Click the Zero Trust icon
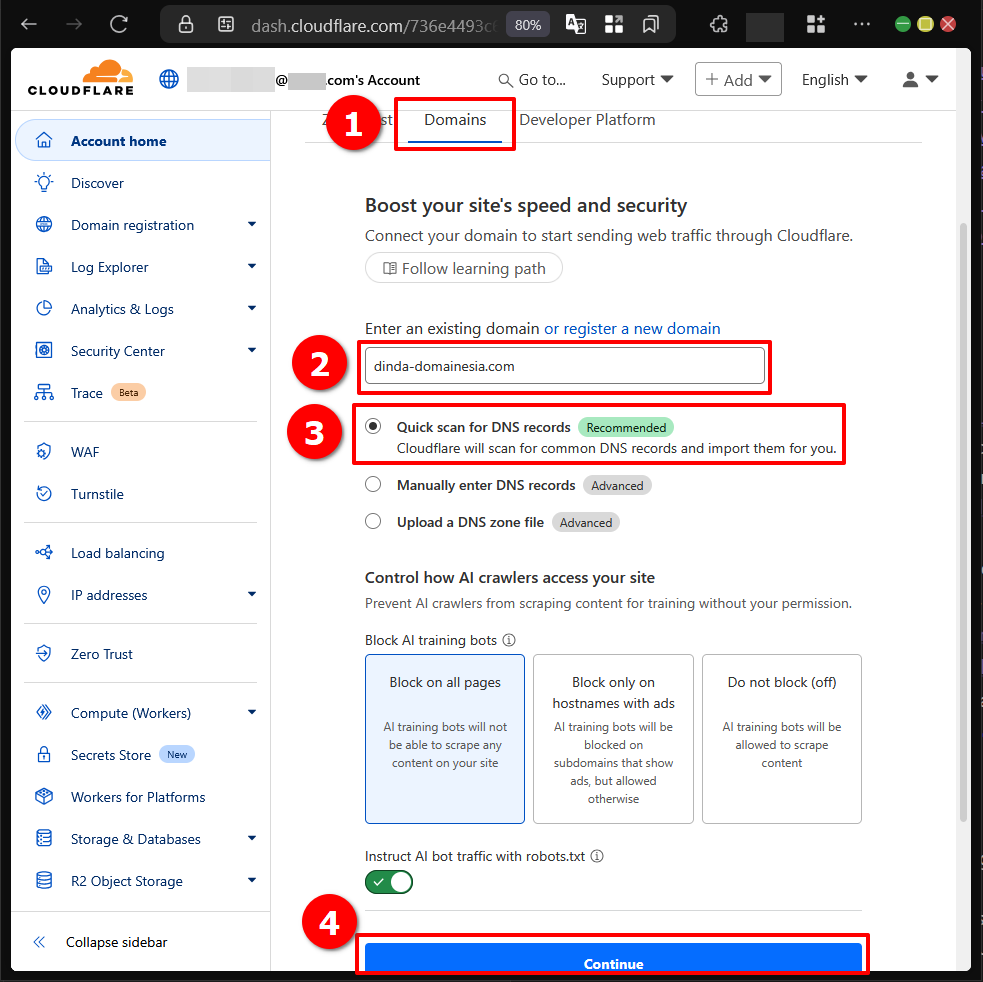 pyautogui.click(x=44, y=653)
